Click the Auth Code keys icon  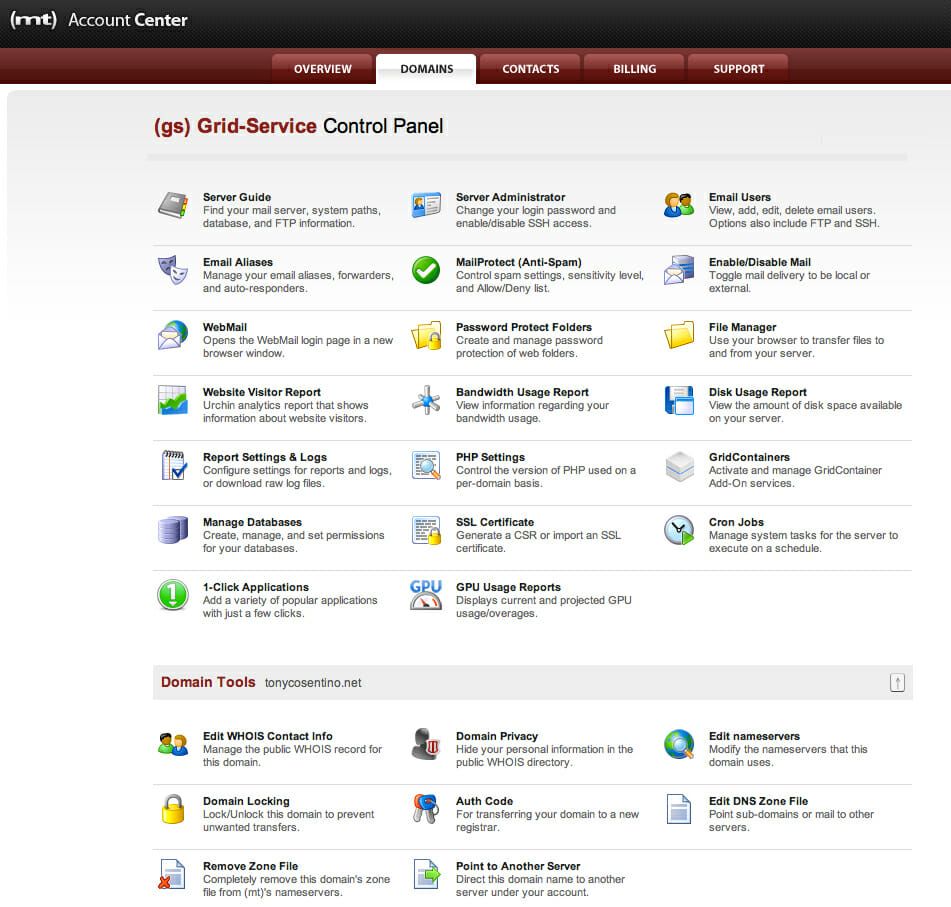[426, 809]
